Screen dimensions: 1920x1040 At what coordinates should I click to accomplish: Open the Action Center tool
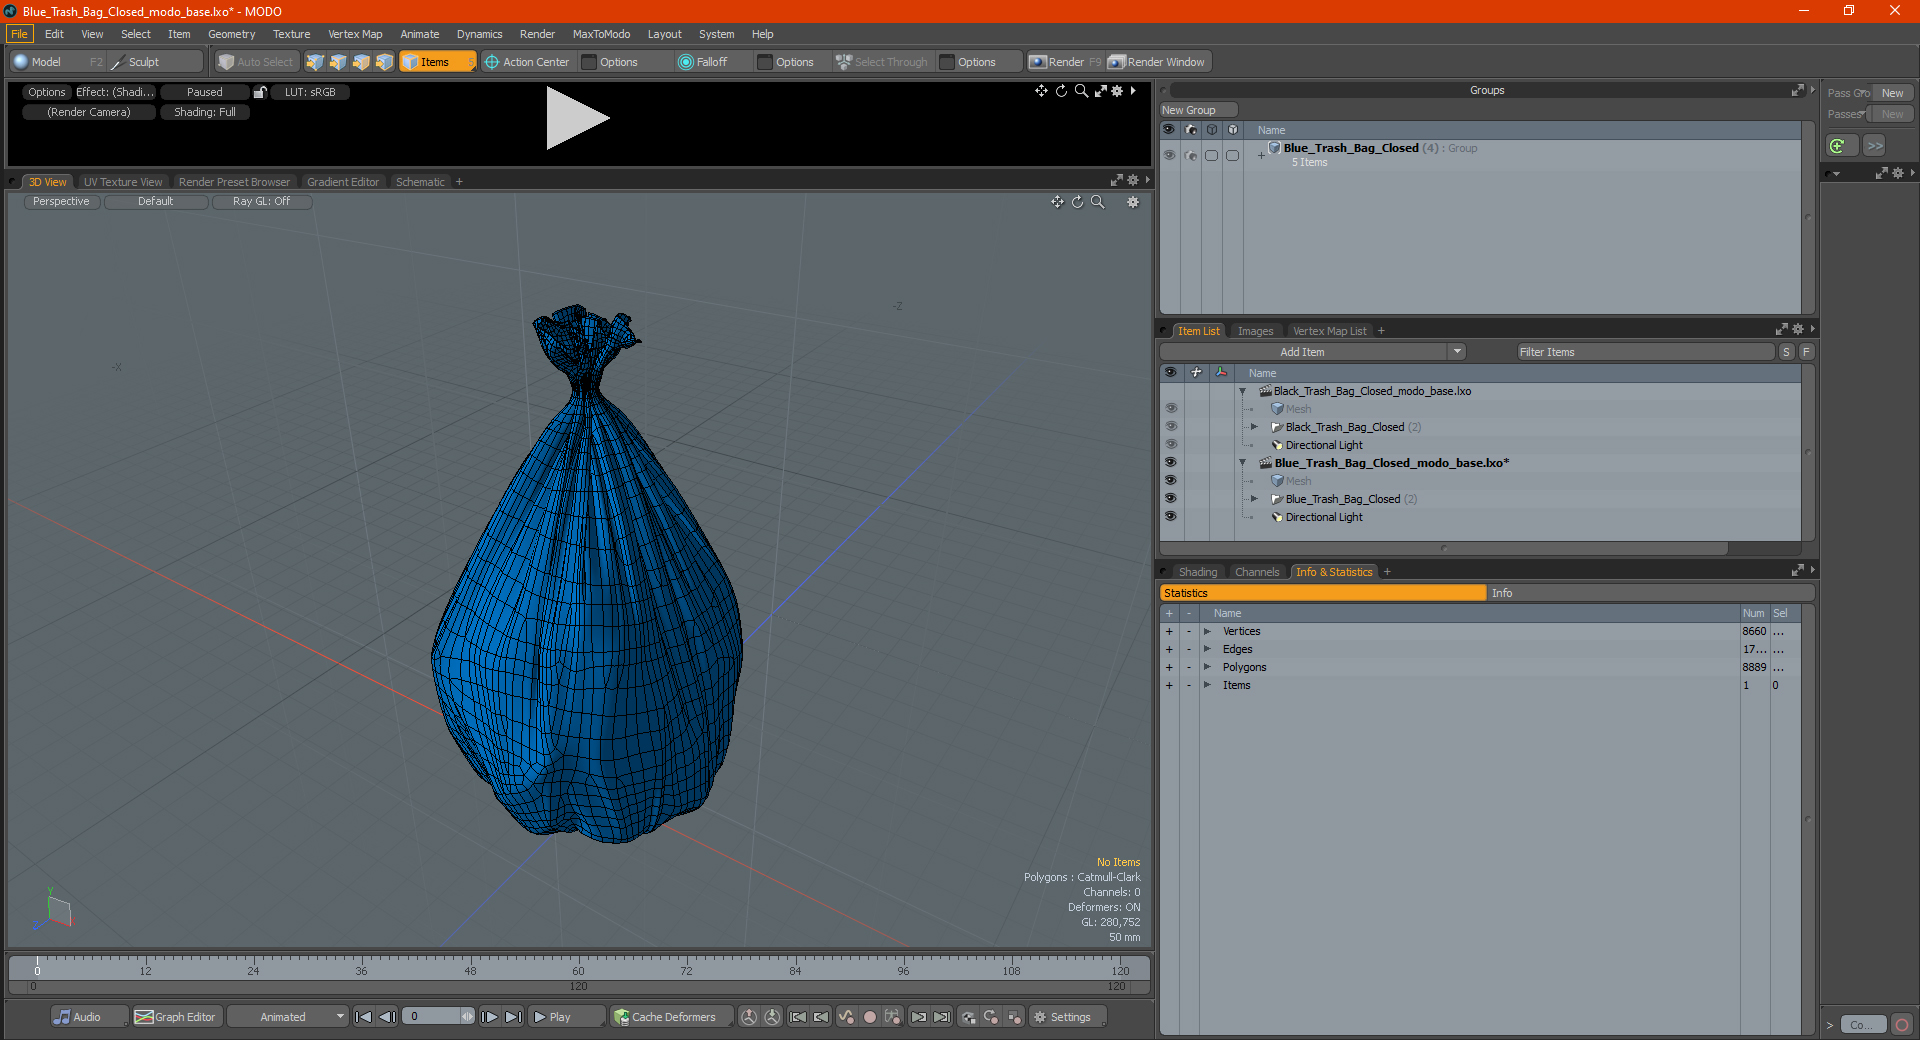tap(527, 62)
